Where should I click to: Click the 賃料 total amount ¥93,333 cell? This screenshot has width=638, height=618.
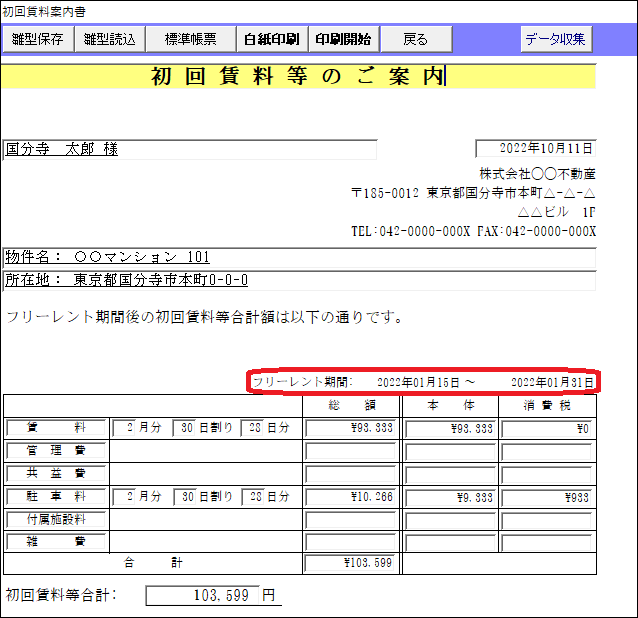tap(351, 428)
